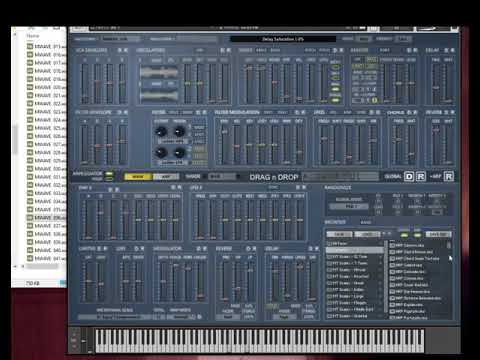Click the VCA Envelope randomize R icon
The width and height of the screenshot is (480, 360).
[126, 50]
